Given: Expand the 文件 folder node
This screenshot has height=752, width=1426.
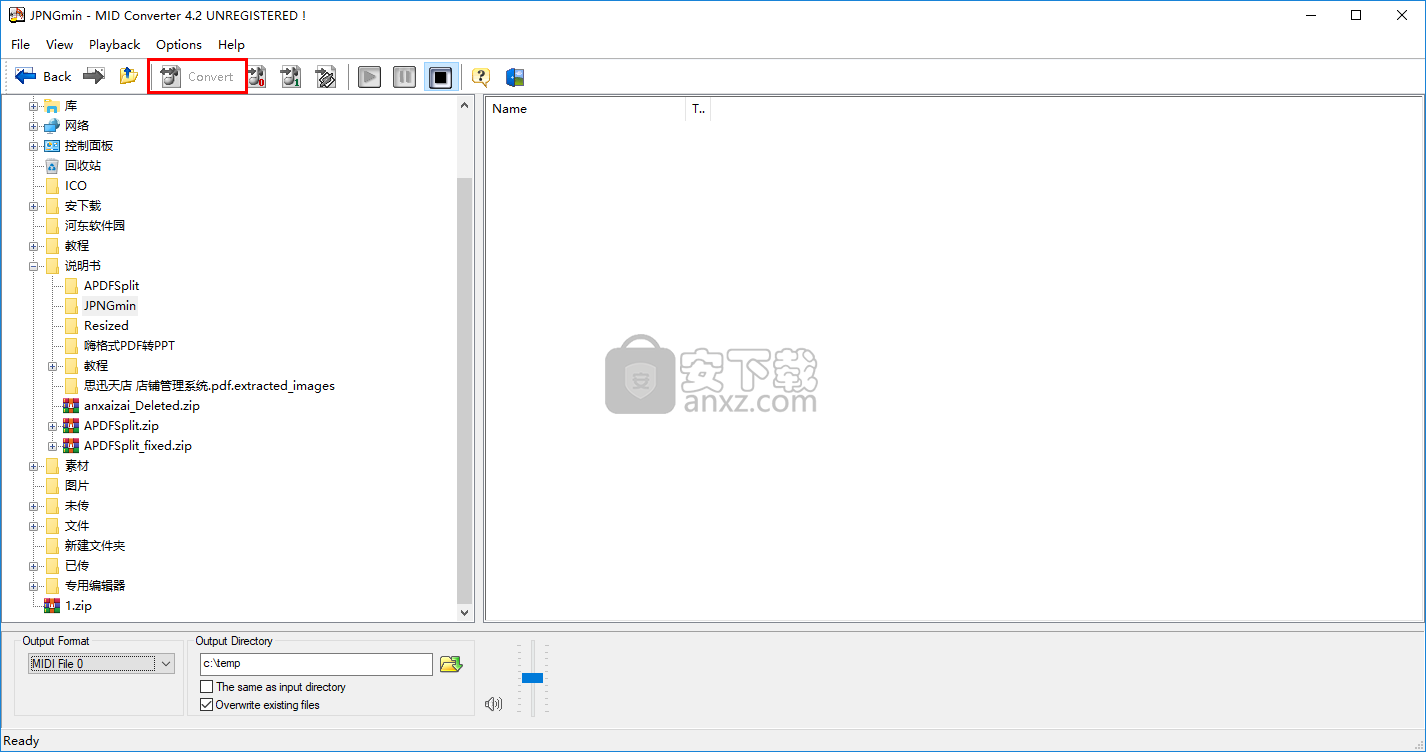Looking at the screenshot, I should 34,526.
